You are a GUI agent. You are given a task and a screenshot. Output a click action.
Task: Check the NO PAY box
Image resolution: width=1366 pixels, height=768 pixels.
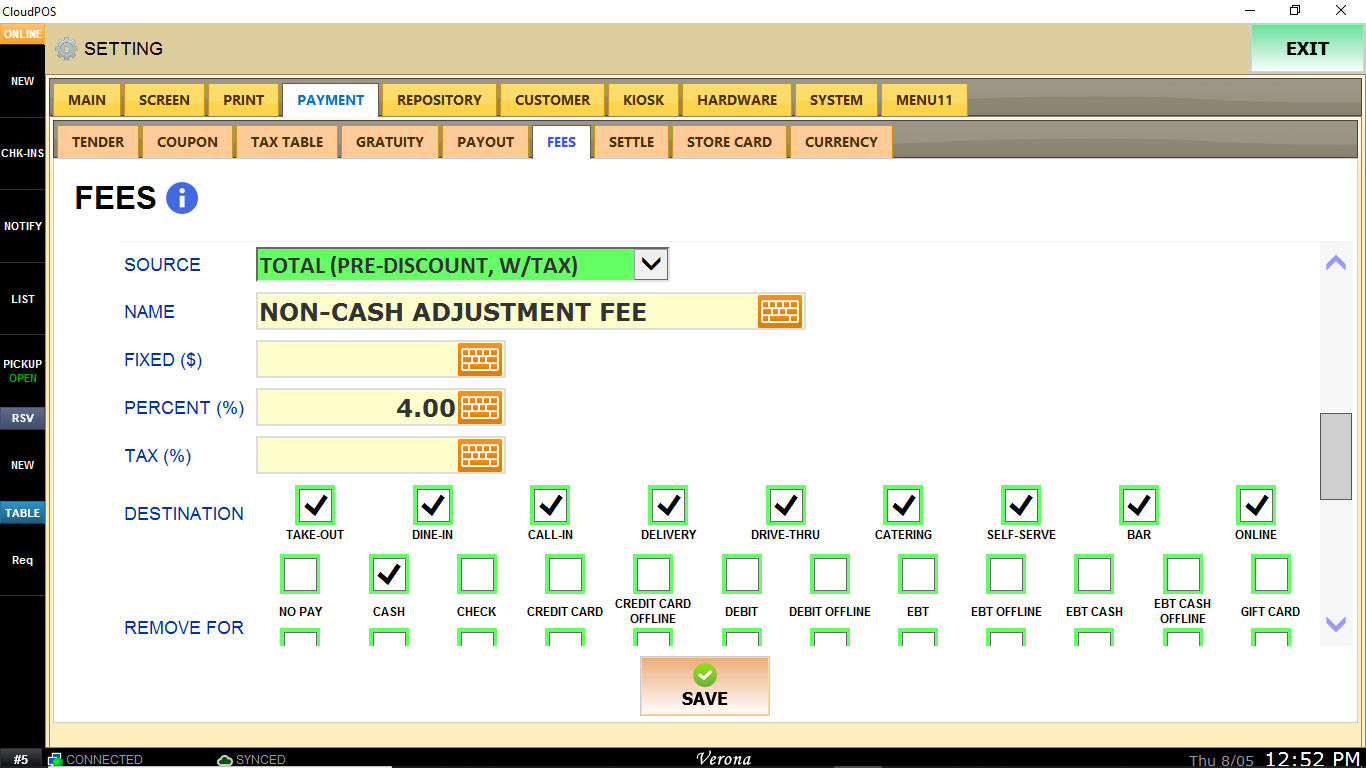(301, 575)
